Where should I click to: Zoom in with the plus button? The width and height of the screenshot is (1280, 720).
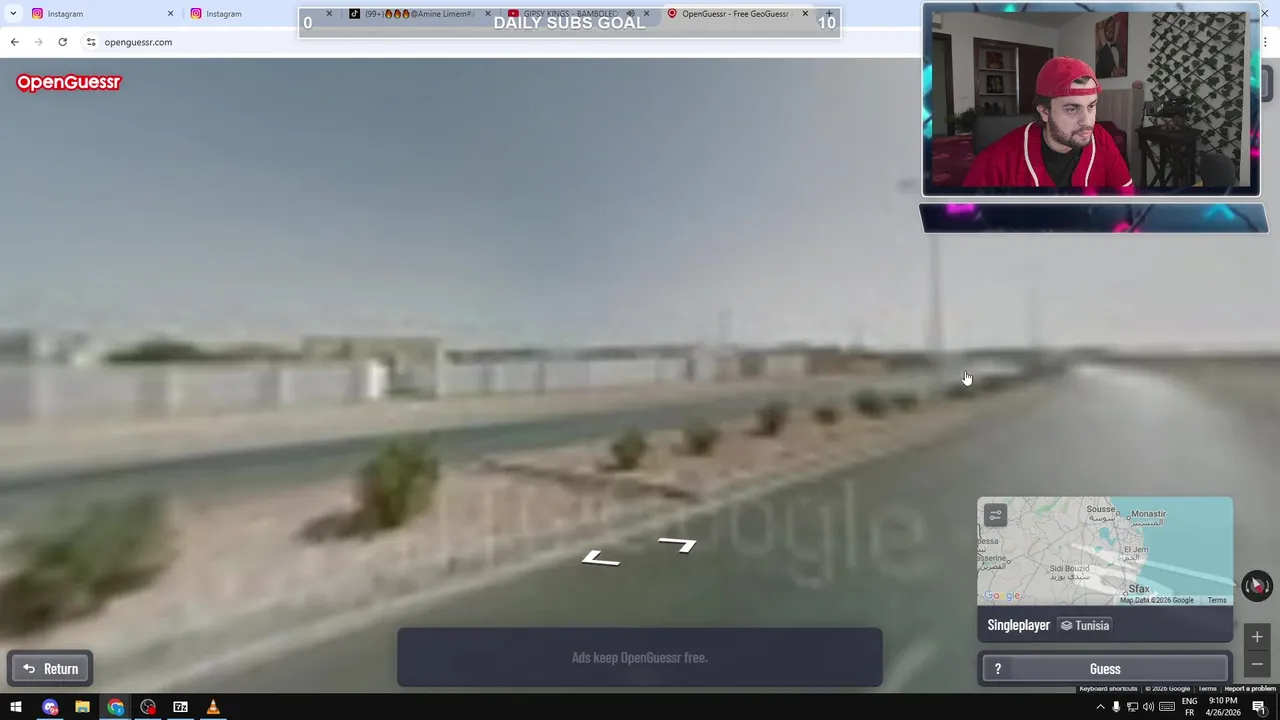[x=1257, y=637]
